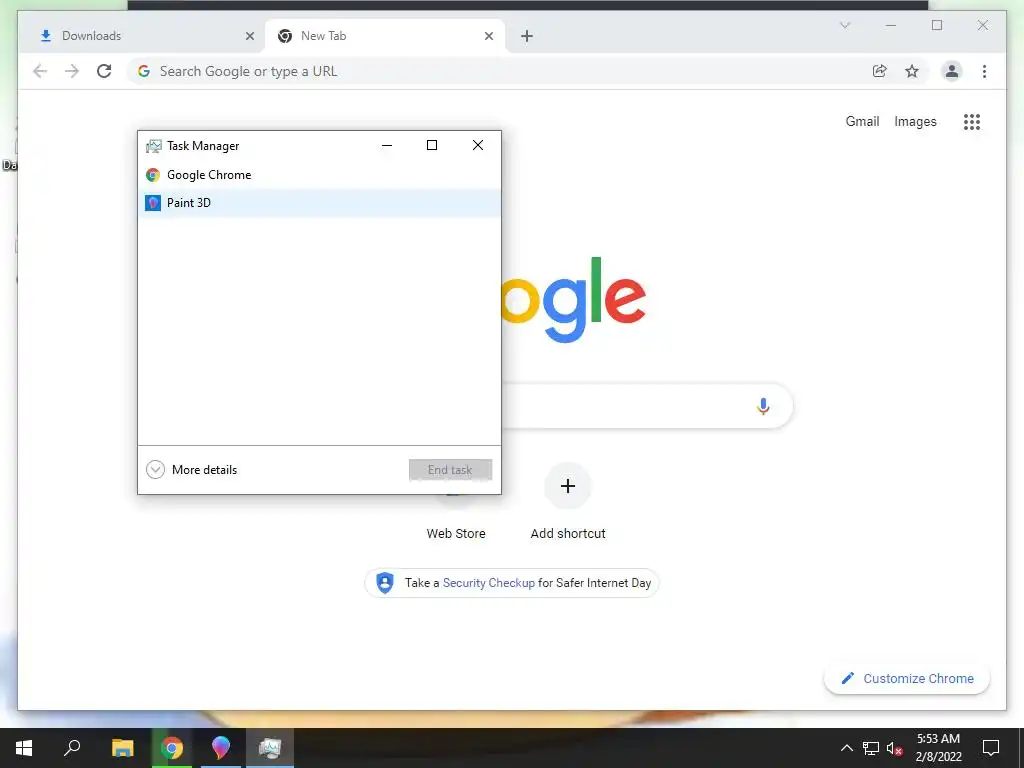
Task: Click Paint 3D icon in taskbar
Action: pyautogui.click(x=221, y=748)
